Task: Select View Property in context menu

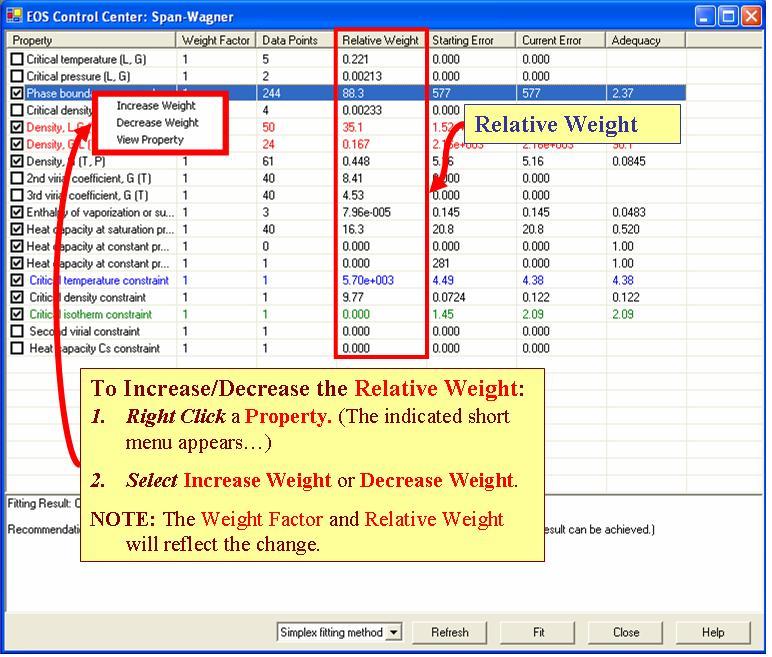Action: [150, 140]
